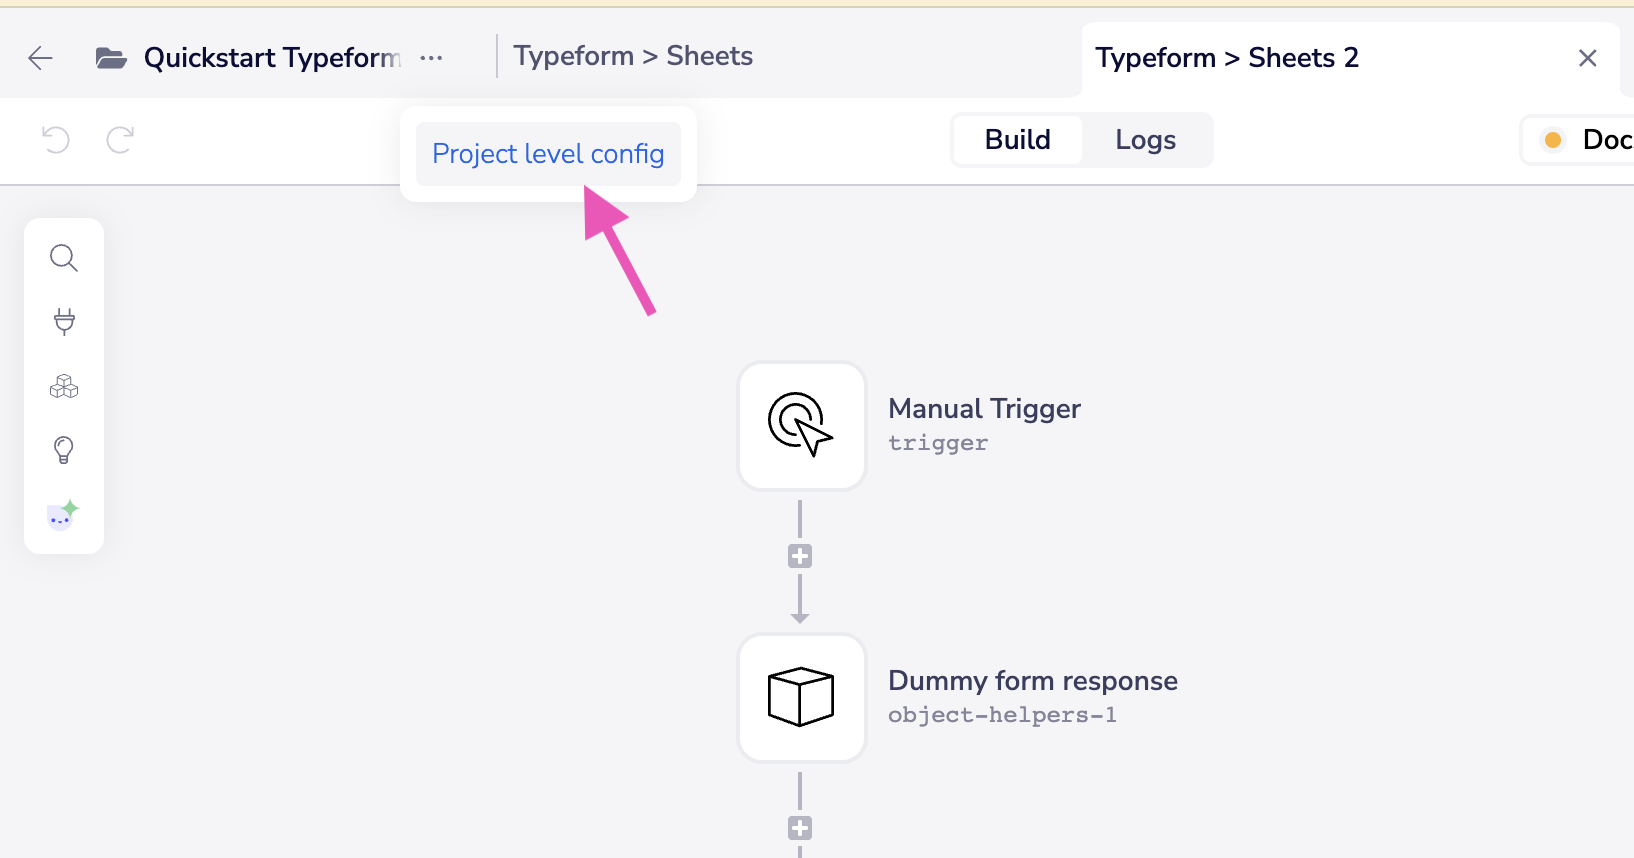Click the Dummy form response cube icon
Image resolution: width=1634 pixels, height=858 pixels.
click(801, 698)
